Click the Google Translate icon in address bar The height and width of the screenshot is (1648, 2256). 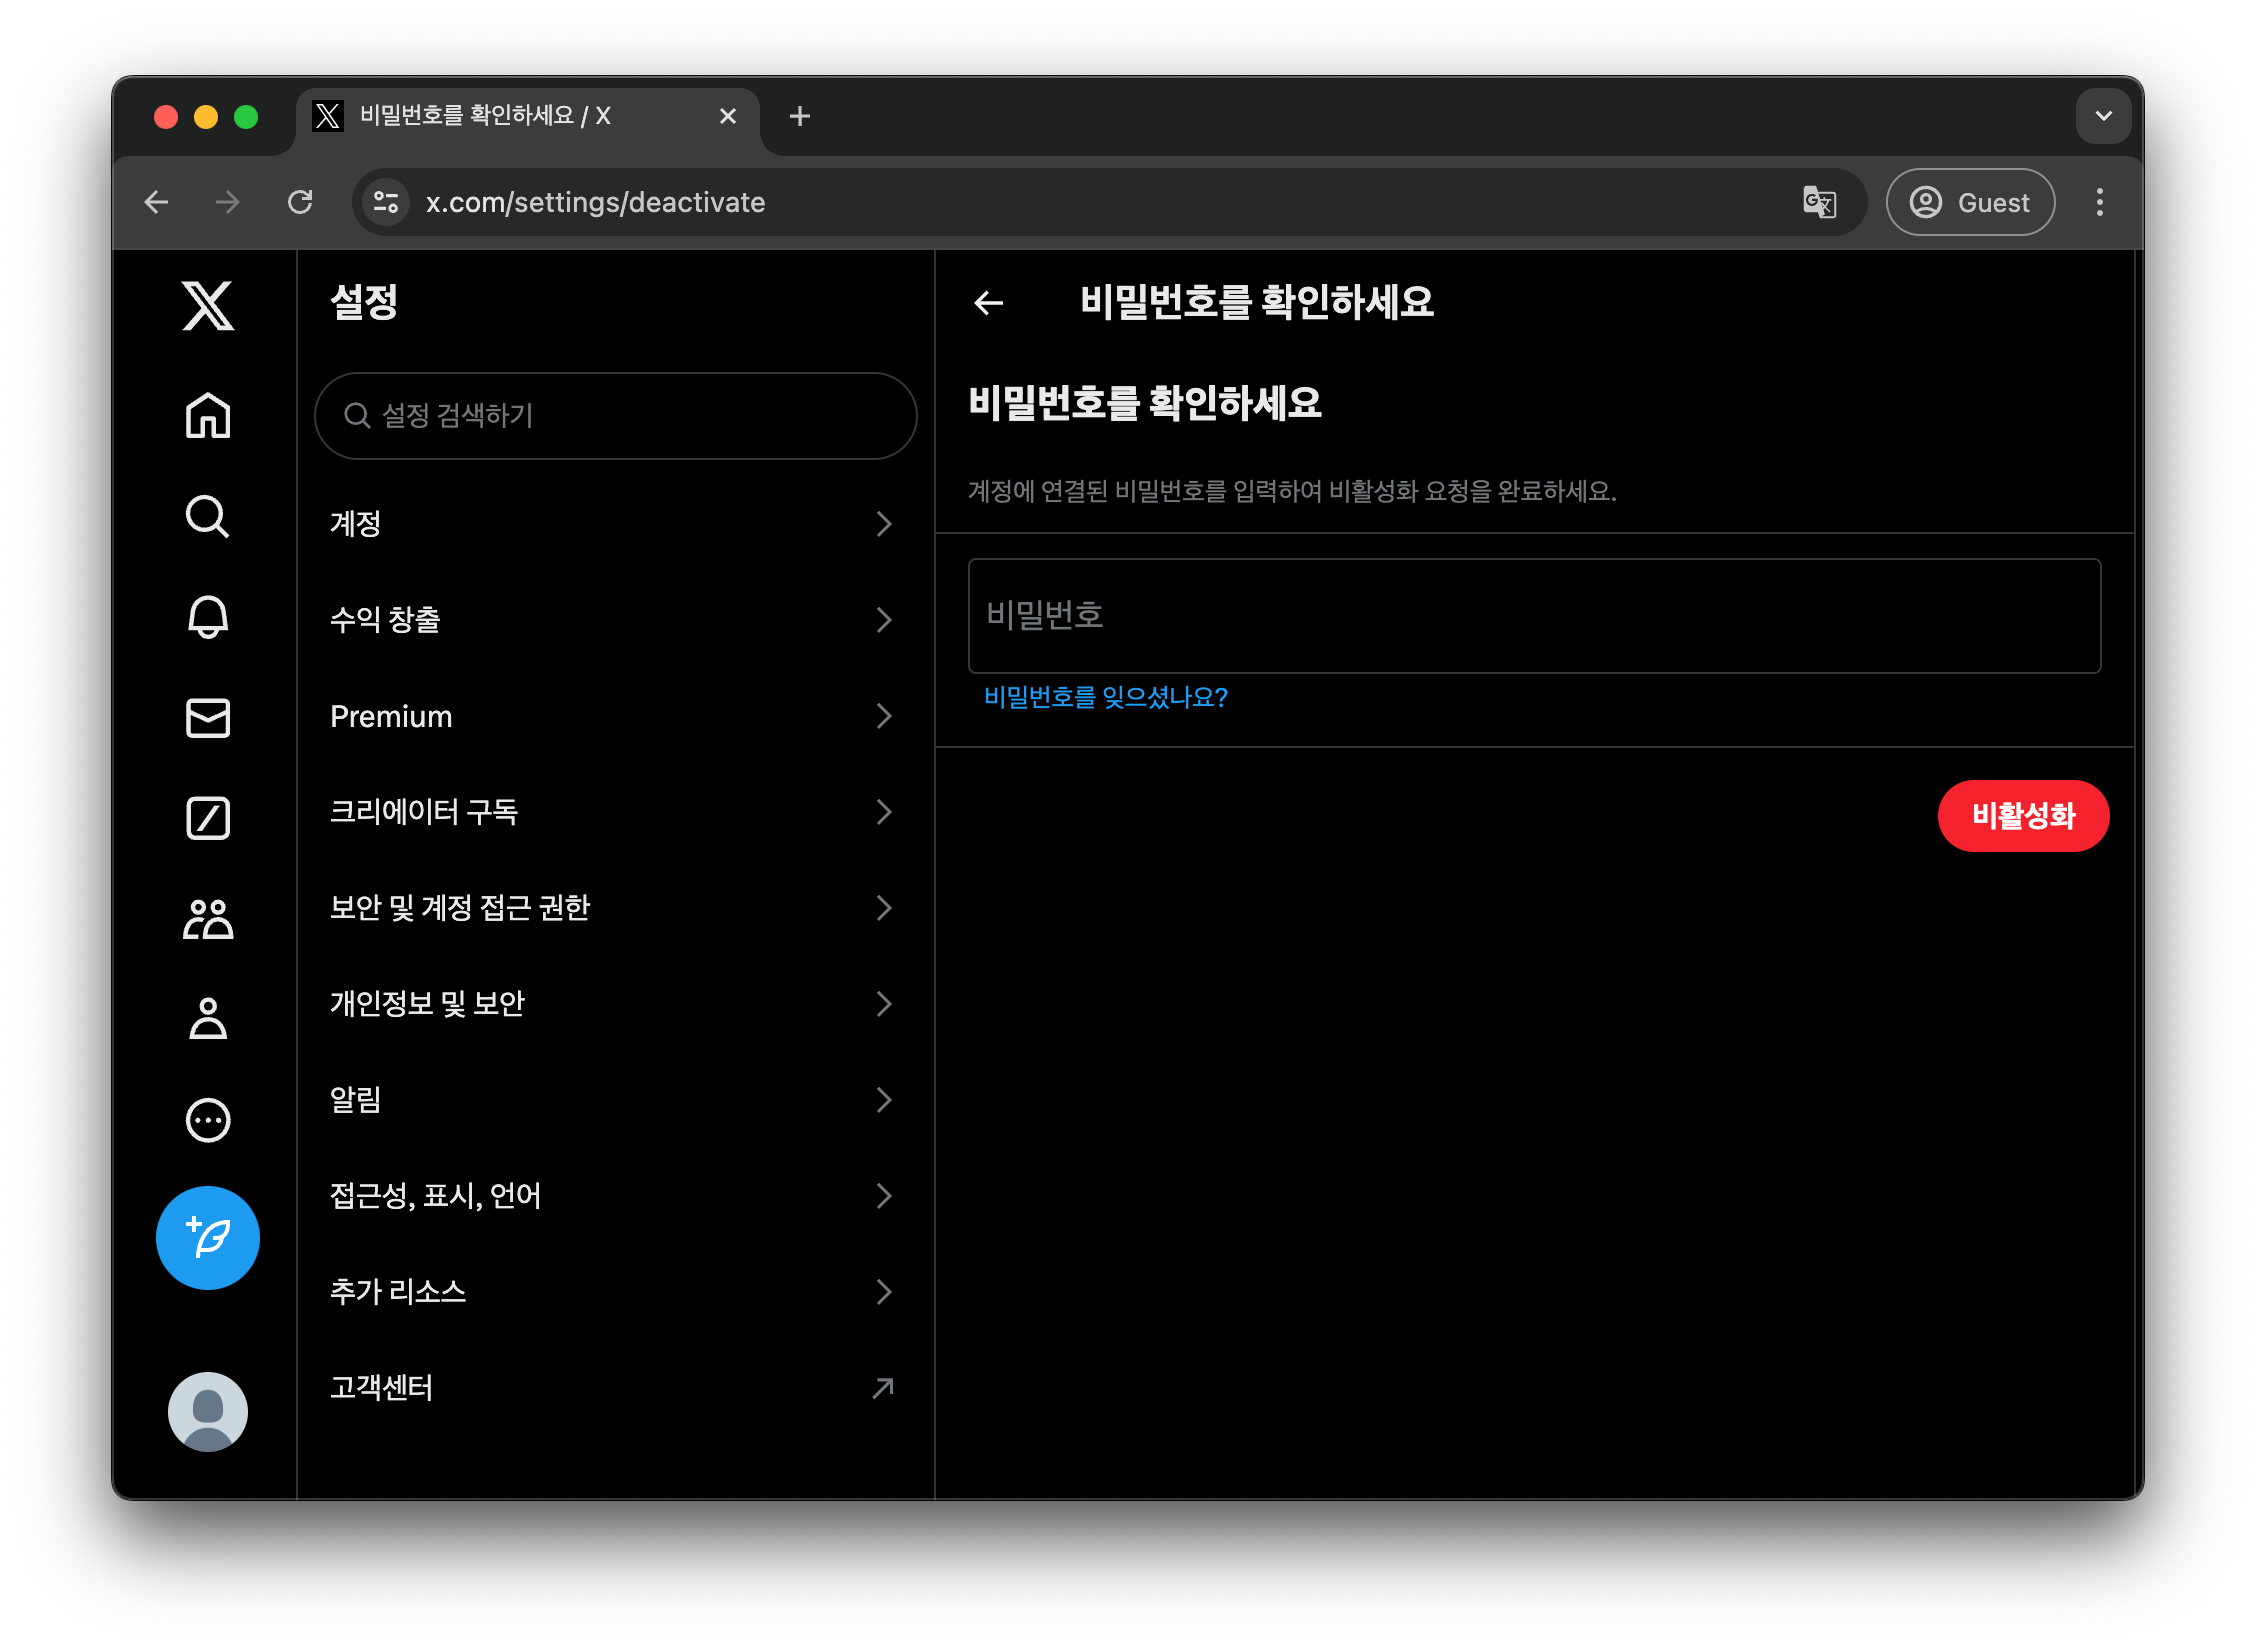(x=1819, y=202)
